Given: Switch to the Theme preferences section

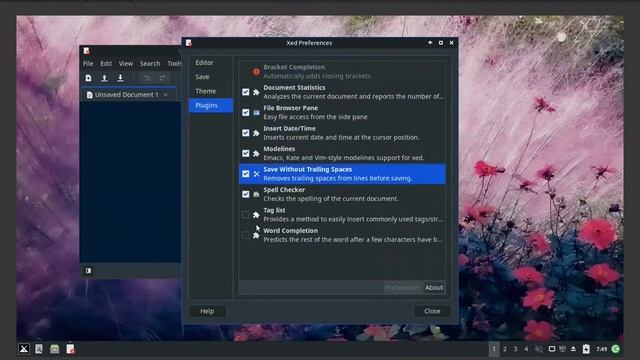Looking at the screenshot, I should [211, 91].
